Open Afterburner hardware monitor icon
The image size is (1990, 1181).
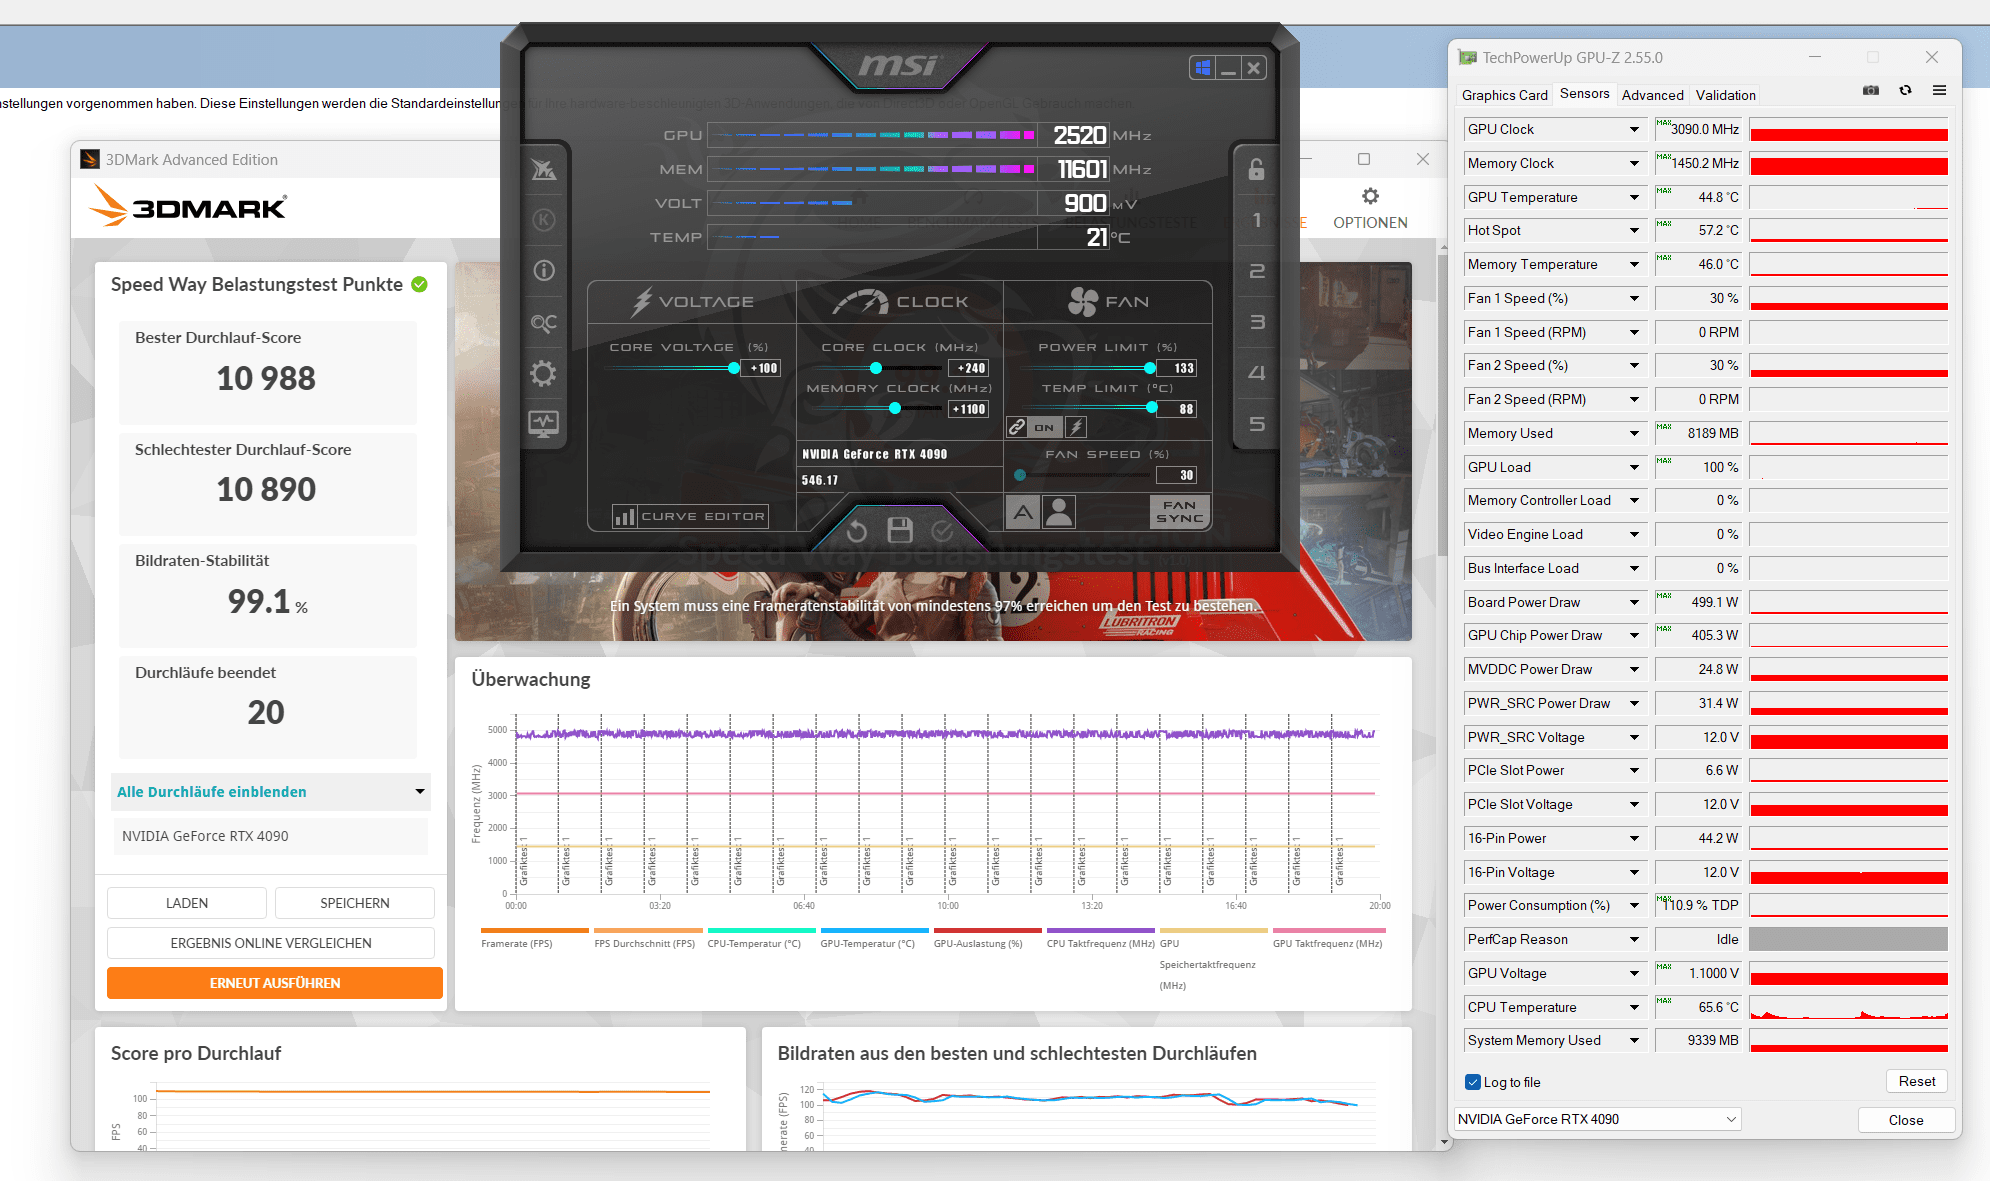coord(543,423)
